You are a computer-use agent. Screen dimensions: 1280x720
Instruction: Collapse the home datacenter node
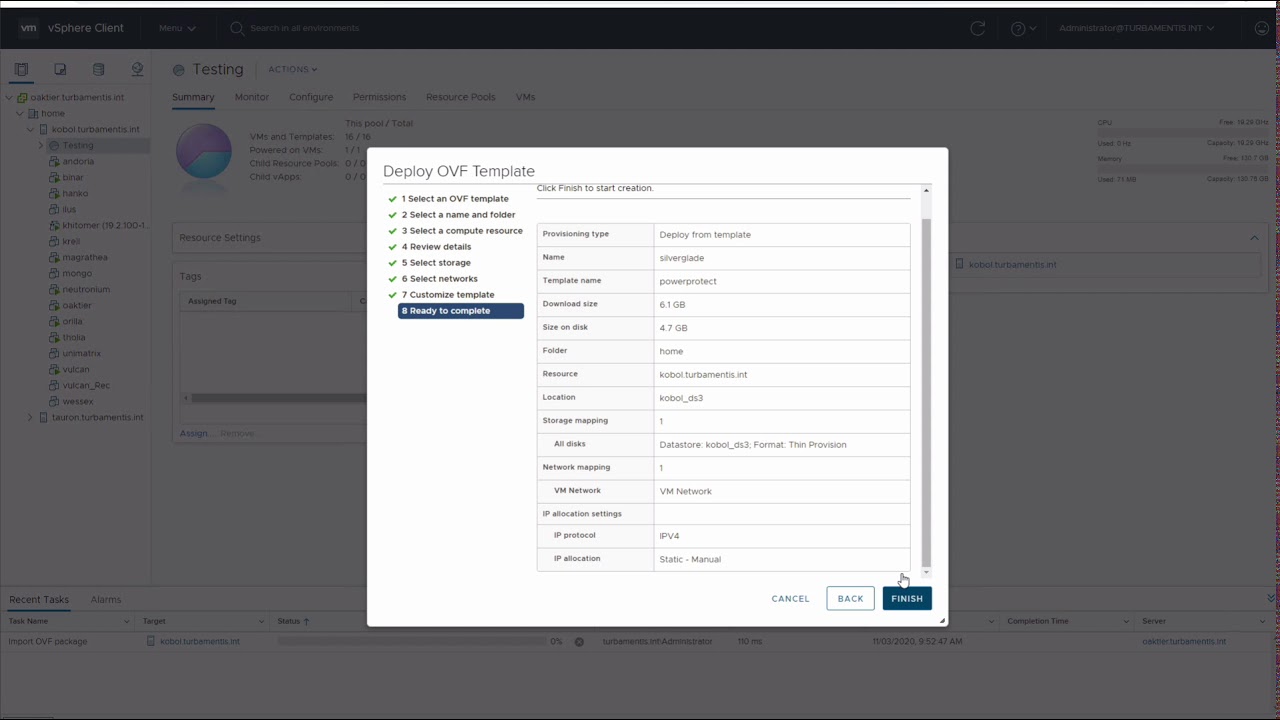pos(20,113)
